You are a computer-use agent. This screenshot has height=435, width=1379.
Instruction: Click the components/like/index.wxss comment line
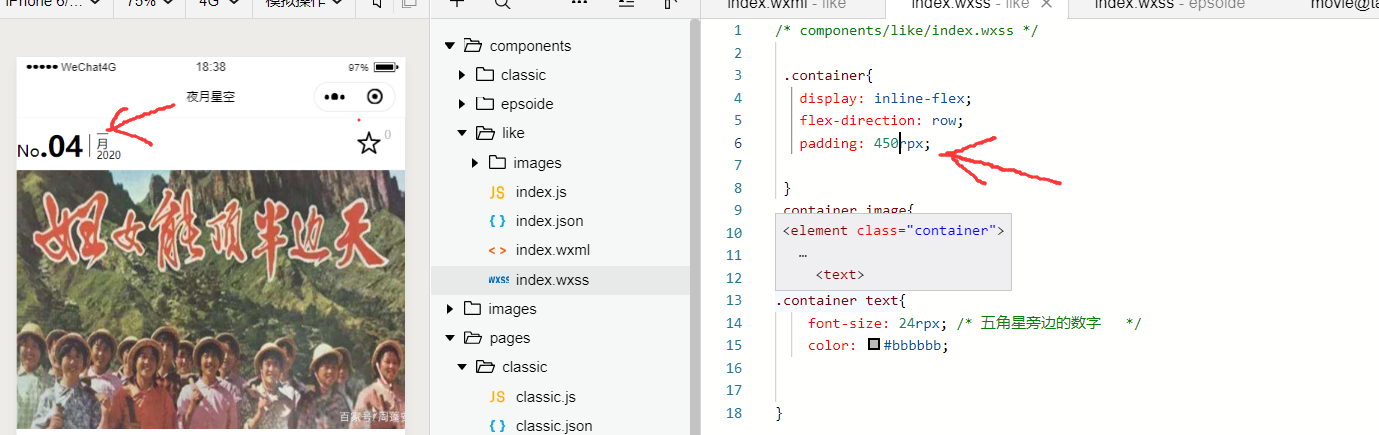[907, 30]
